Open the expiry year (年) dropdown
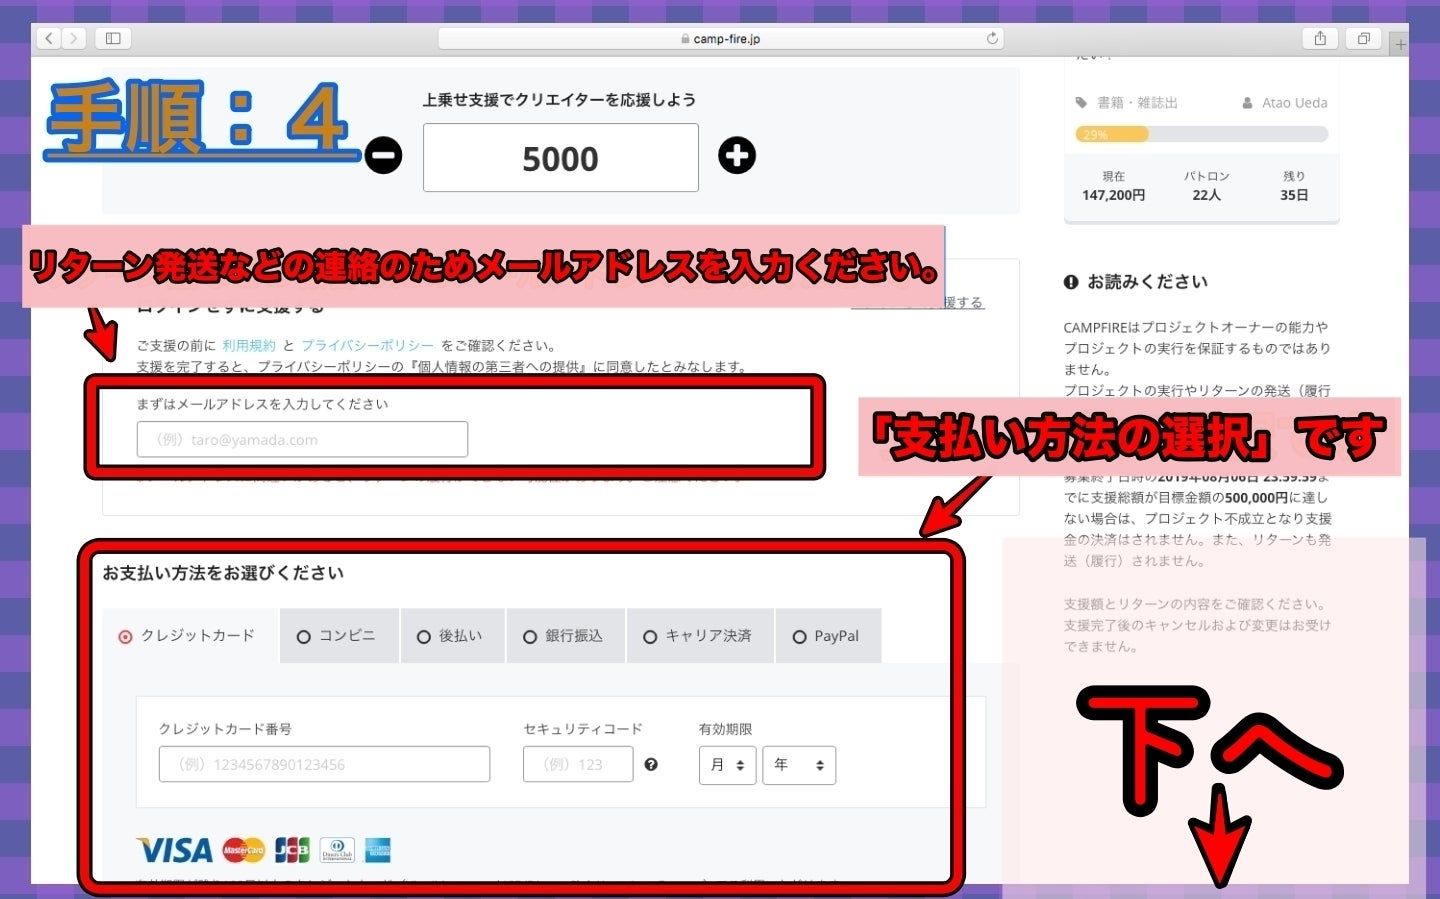The width and height of the screenshot is (1440, 899). pos(798,765)
